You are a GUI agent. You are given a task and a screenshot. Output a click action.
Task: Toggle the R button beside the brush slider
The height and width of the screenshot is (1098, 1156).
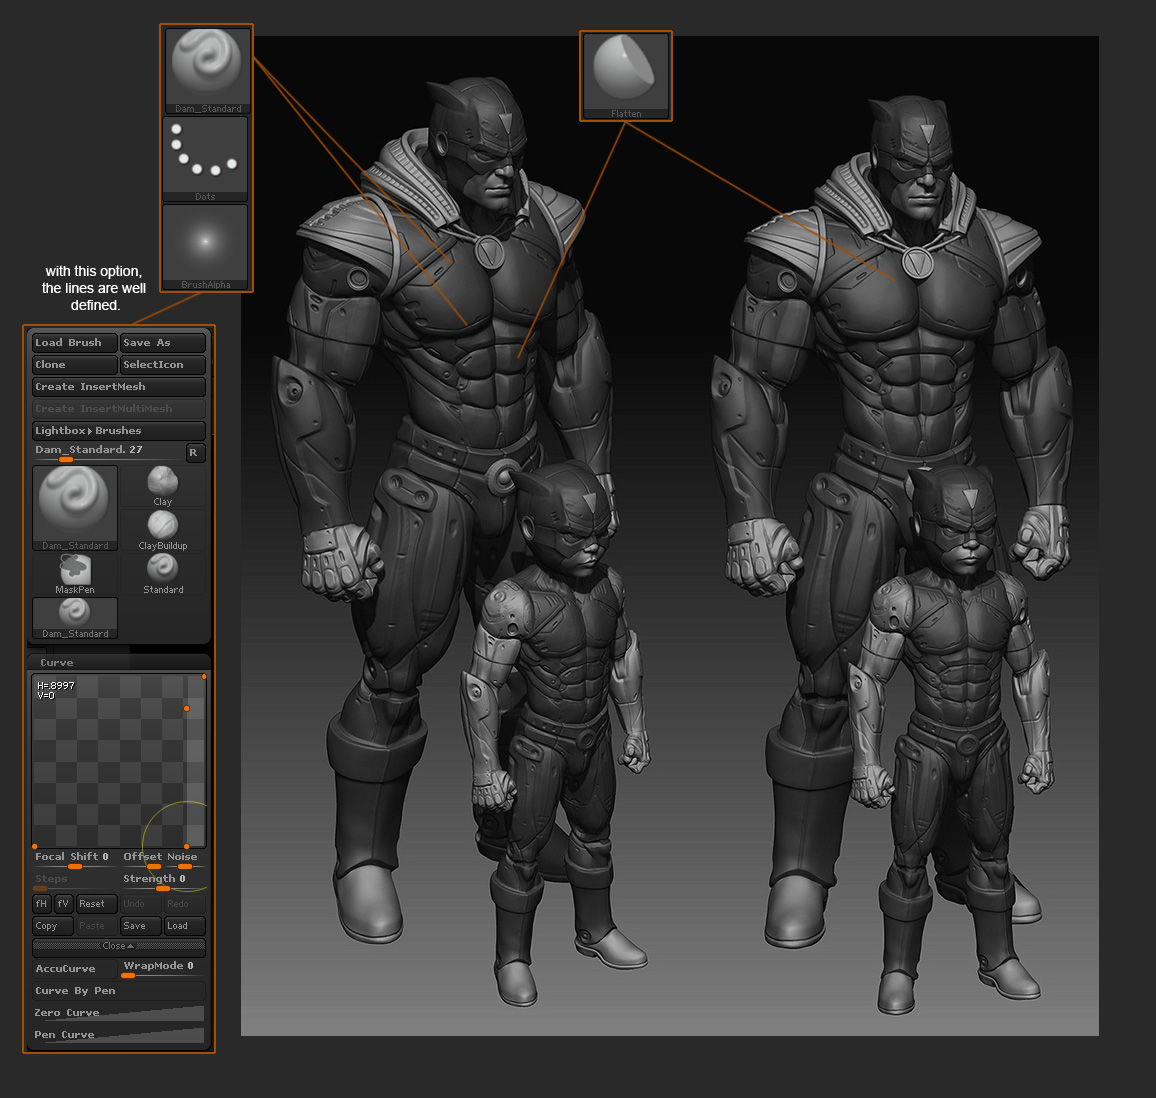click(x=195, y=453)
